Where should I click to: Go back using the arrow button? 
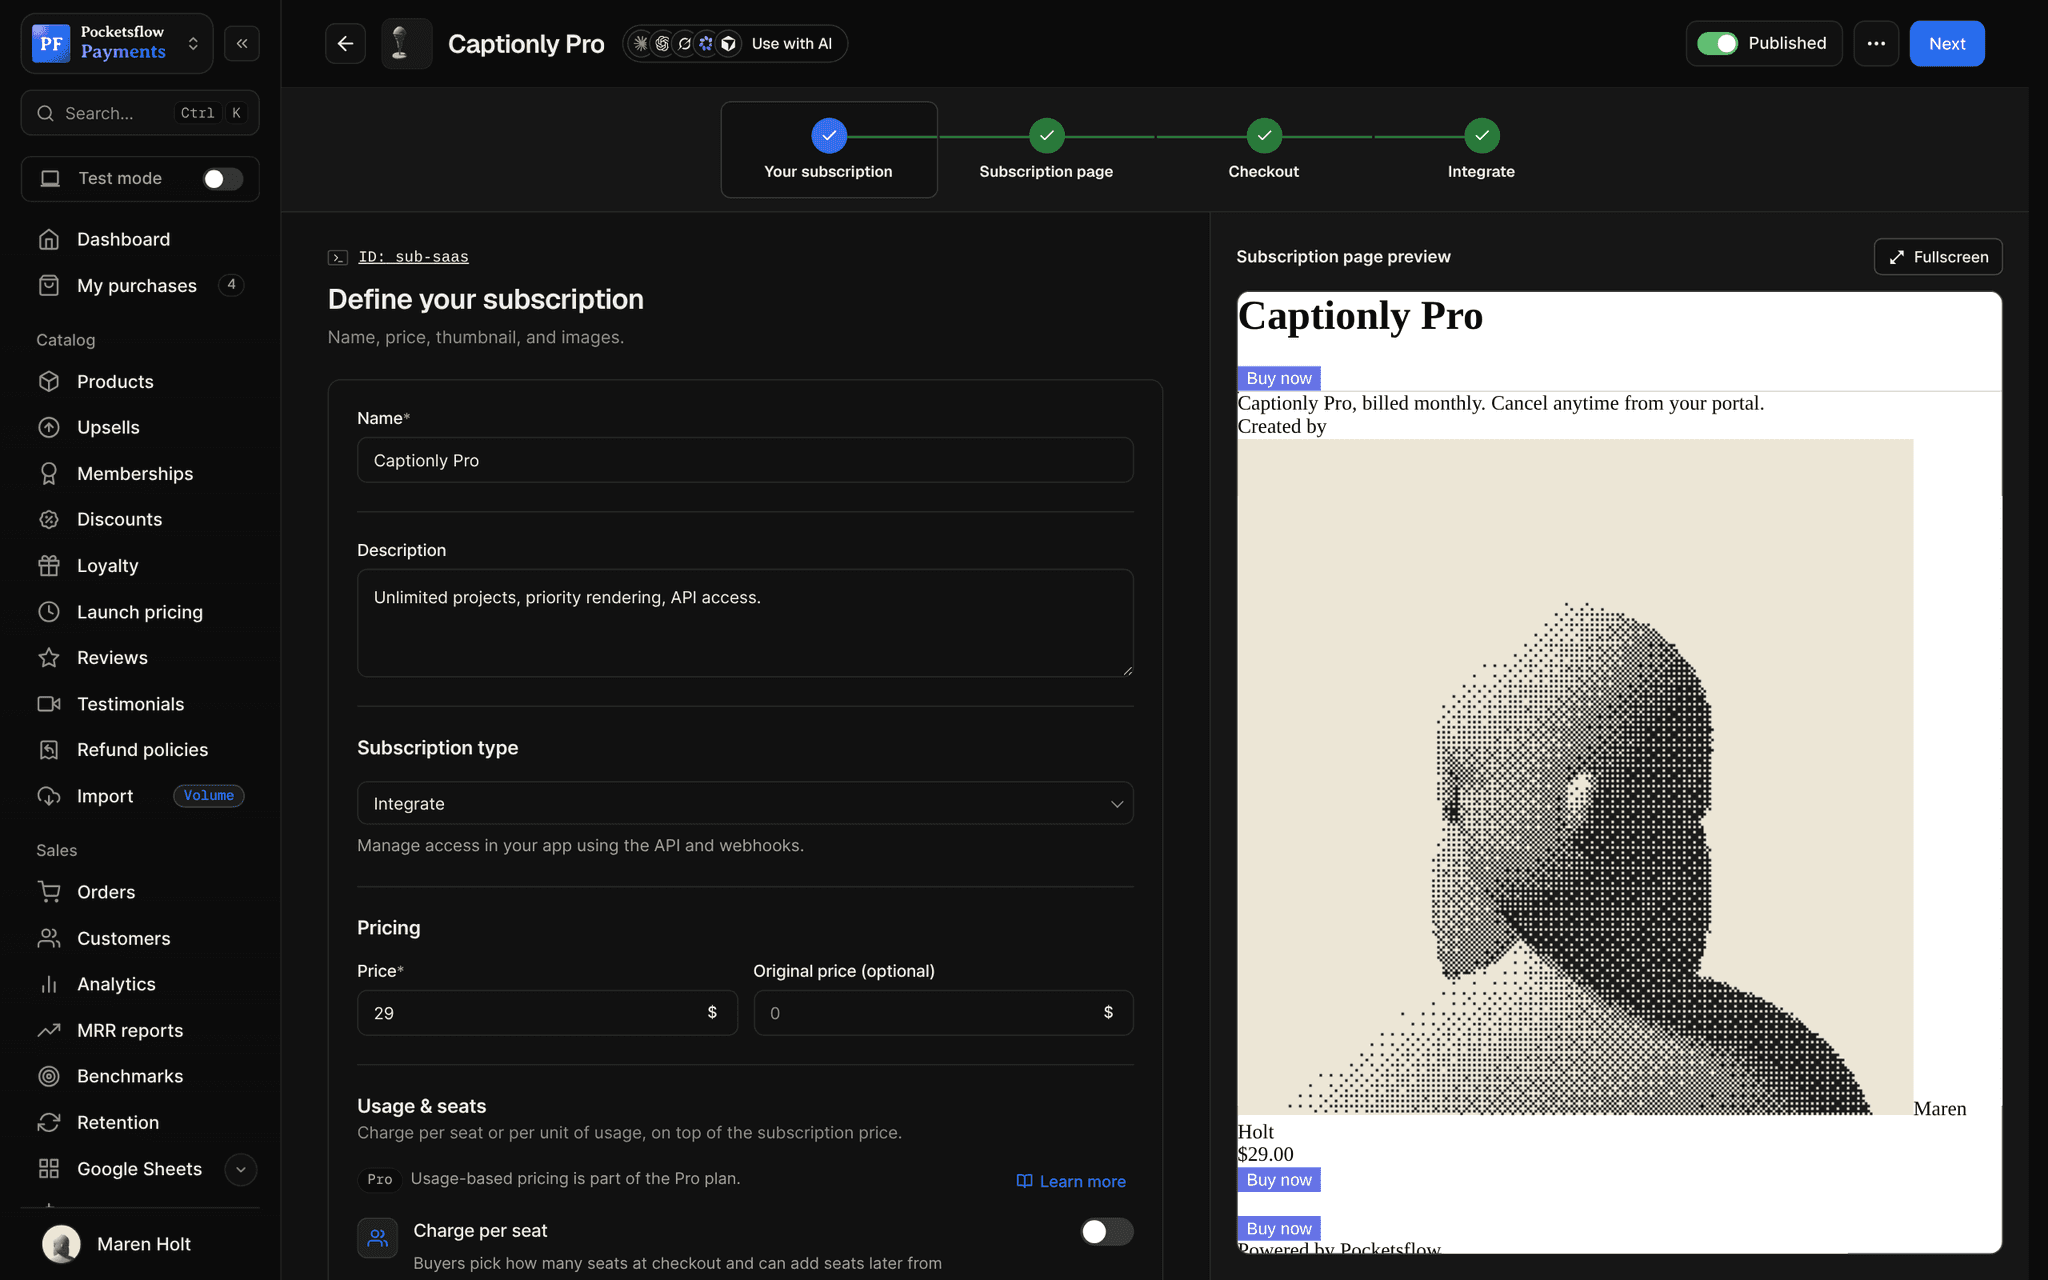345,44
